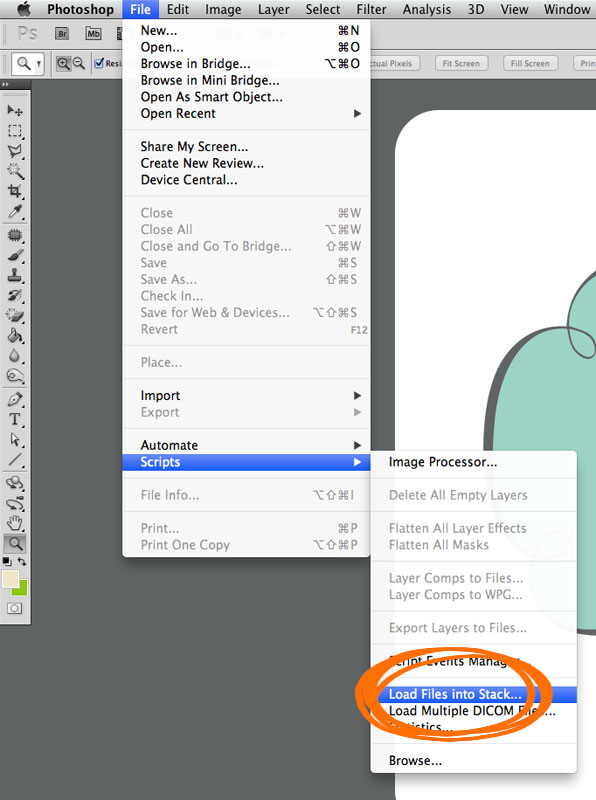The width and height of the screenshot is (596, 800).
Task: Click the foreground color swatch
Action: coord(10,580)
